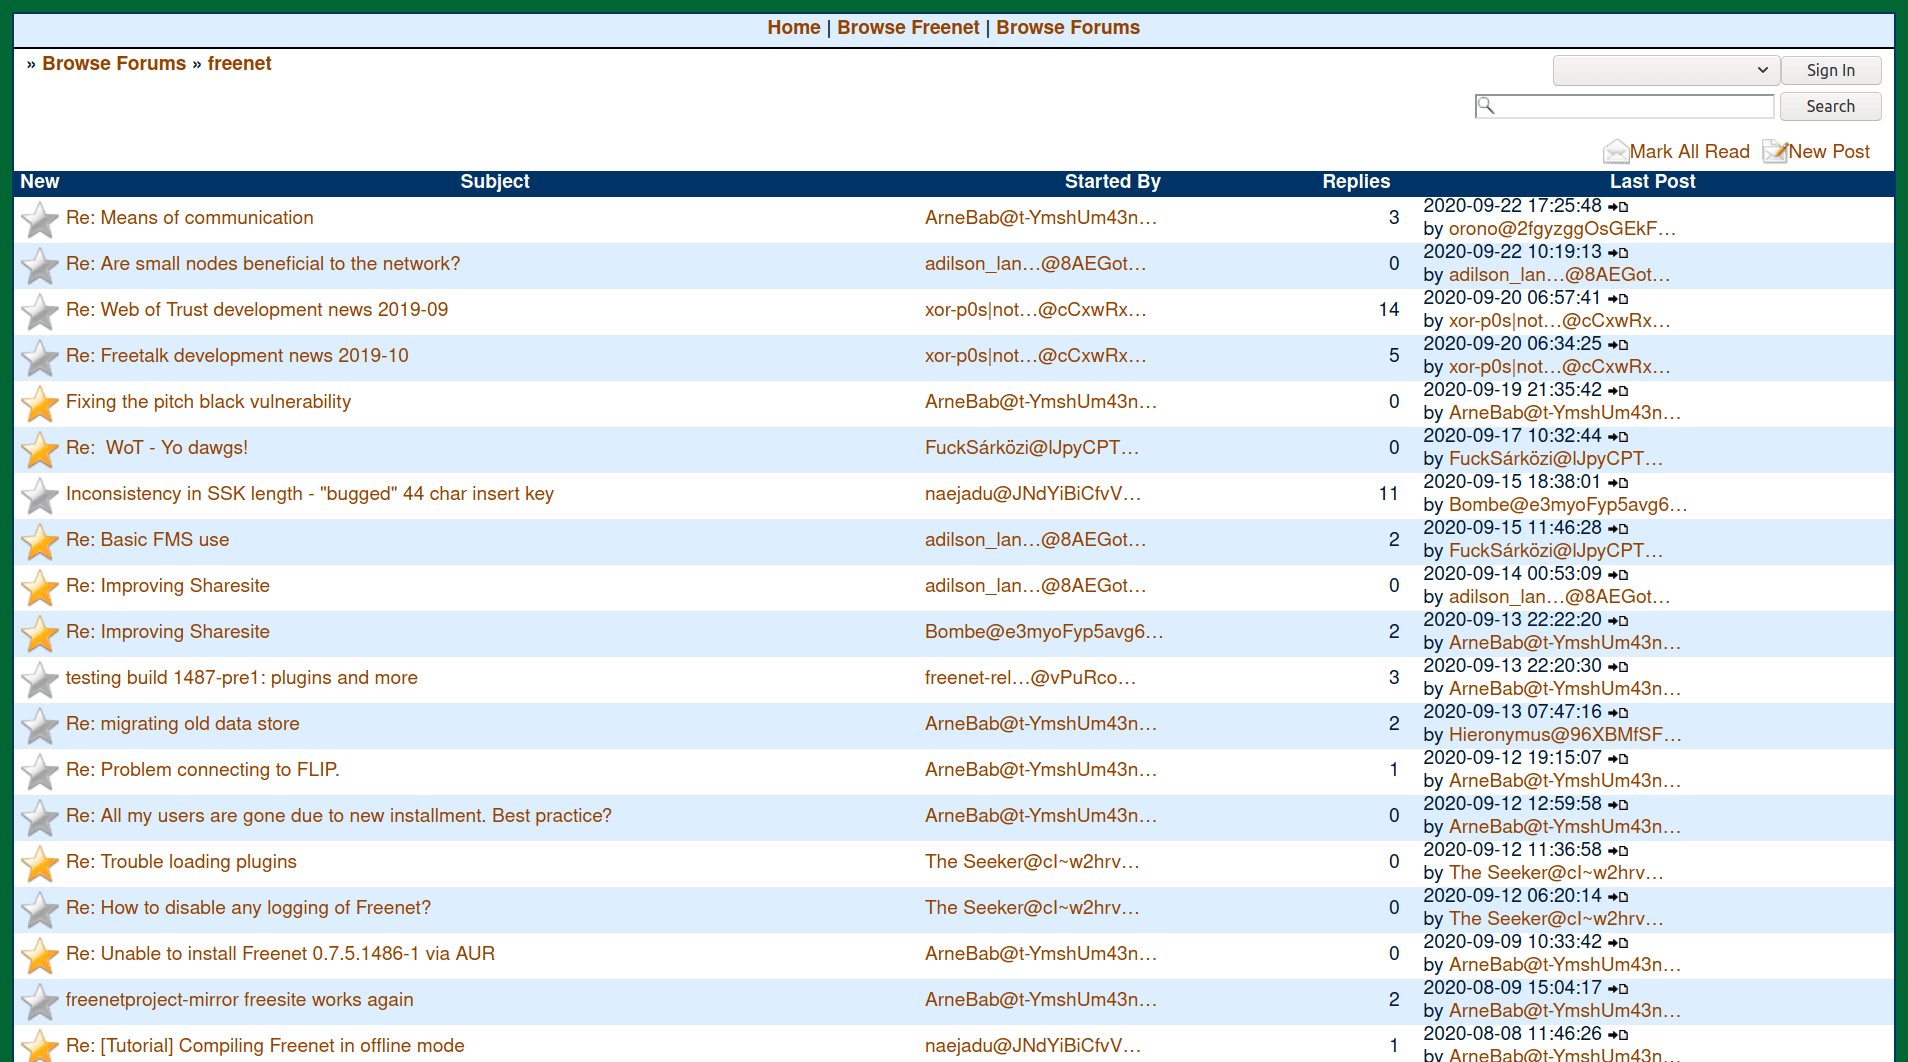
Task: Click the Sign In button
Action: tap(1830, 70)
